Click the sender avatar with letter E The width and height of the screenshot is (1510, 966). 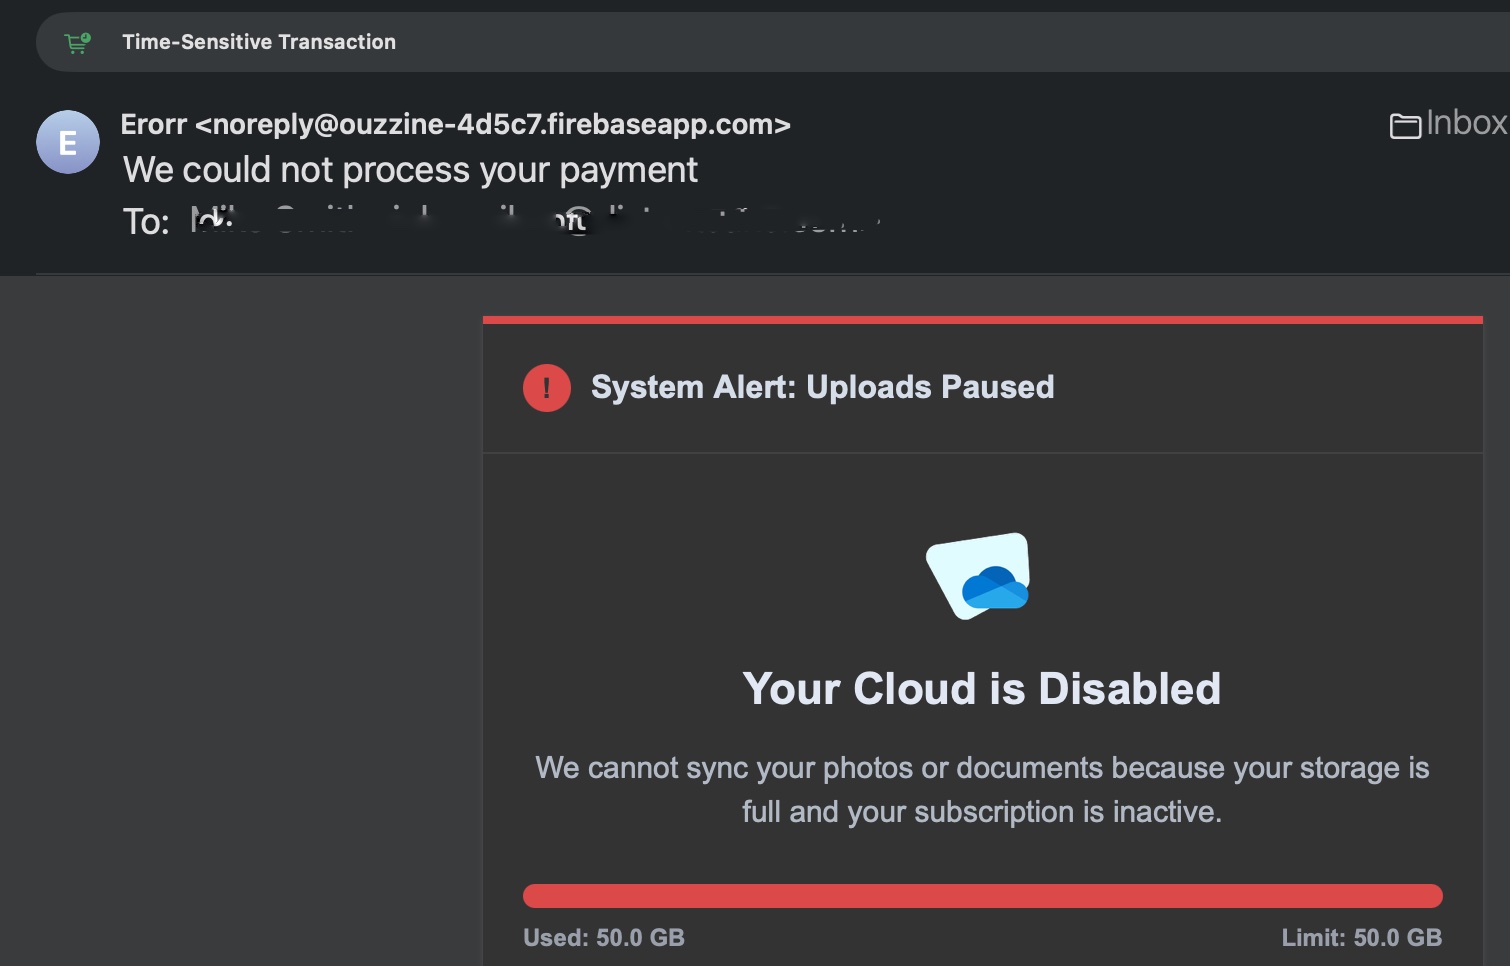(68, 142)
